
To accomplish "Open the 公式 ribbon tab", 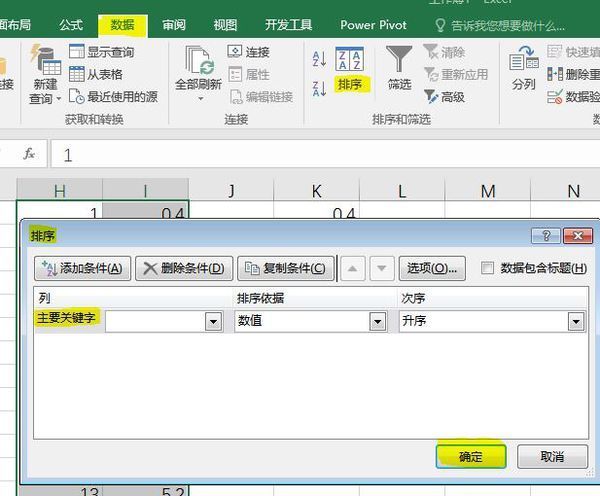I will click(x=71, y=25).
